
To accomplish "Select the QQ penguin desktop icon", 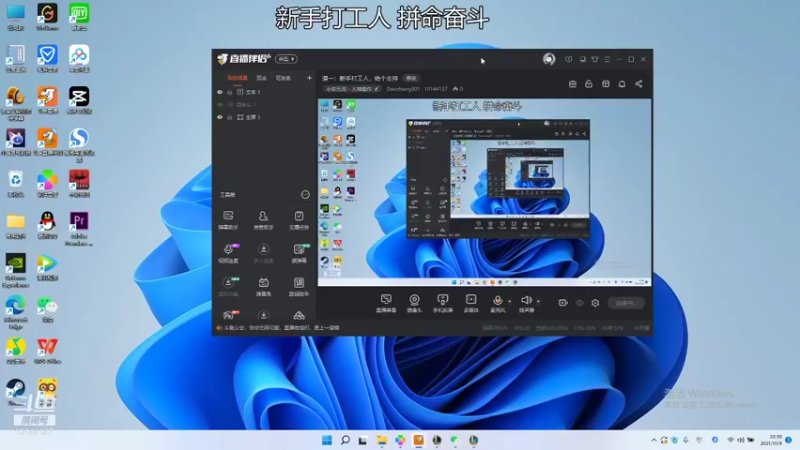I will tap(47, 226).
